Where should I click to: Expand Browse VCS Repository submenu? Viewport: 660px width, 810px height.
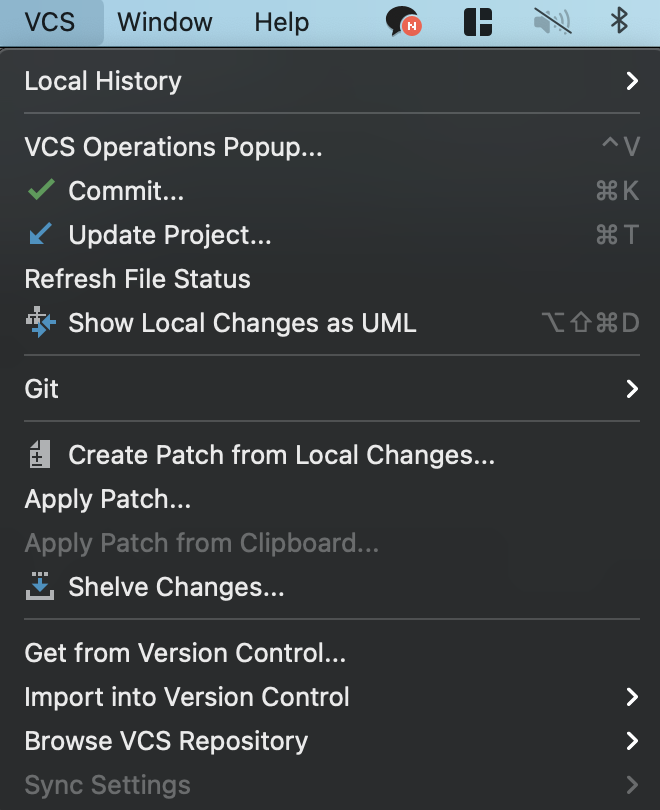(631, 741)
